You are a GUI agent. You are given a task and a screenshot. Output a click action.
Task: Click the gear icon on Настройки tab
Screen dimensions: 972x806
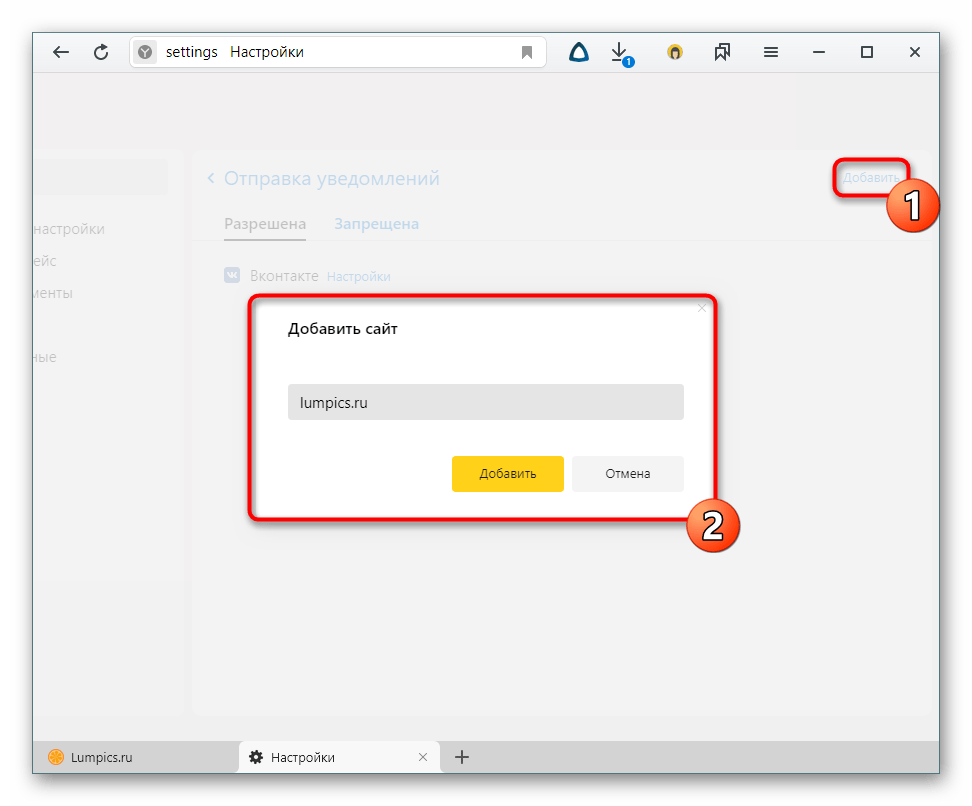[255, 757]
